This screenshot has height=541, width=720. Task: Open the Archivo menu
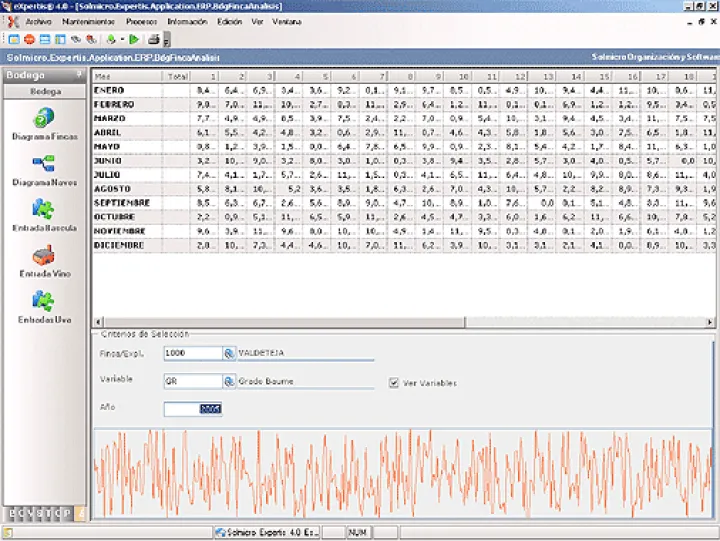point(39,20)
